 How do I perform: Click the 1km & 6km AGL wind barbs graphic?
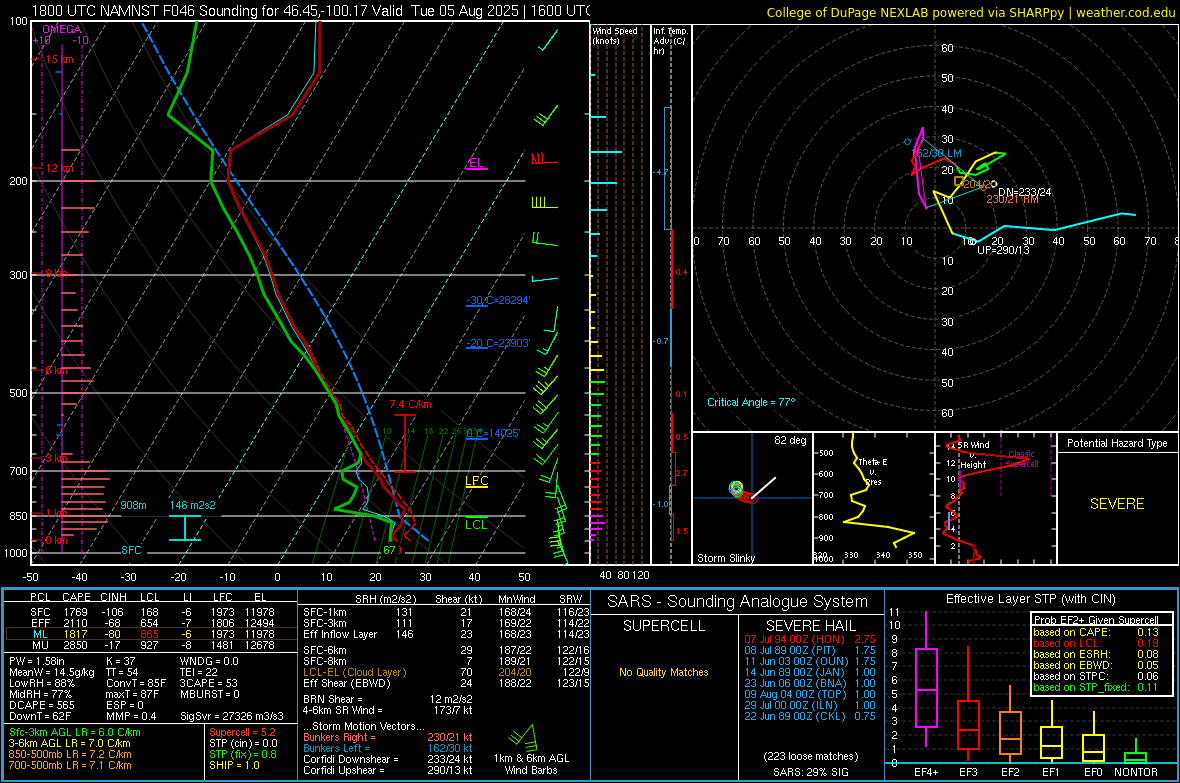coord(522,738)
